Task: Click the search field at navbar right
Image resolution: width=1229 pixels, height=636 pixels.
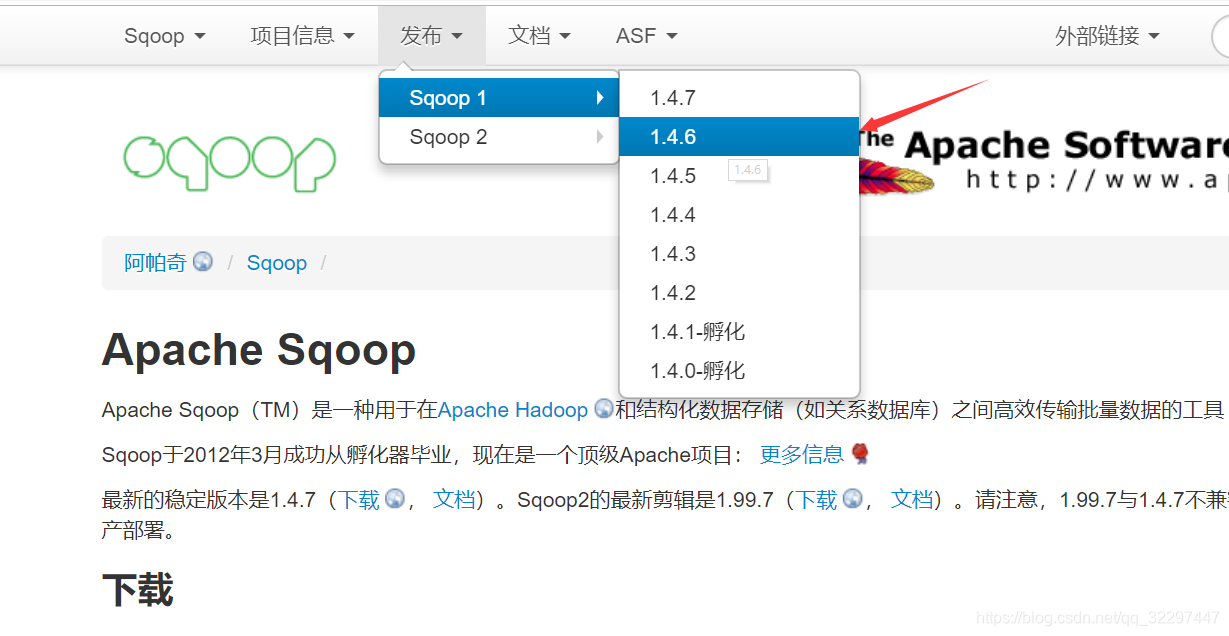Action: (x=1220, y=37)
